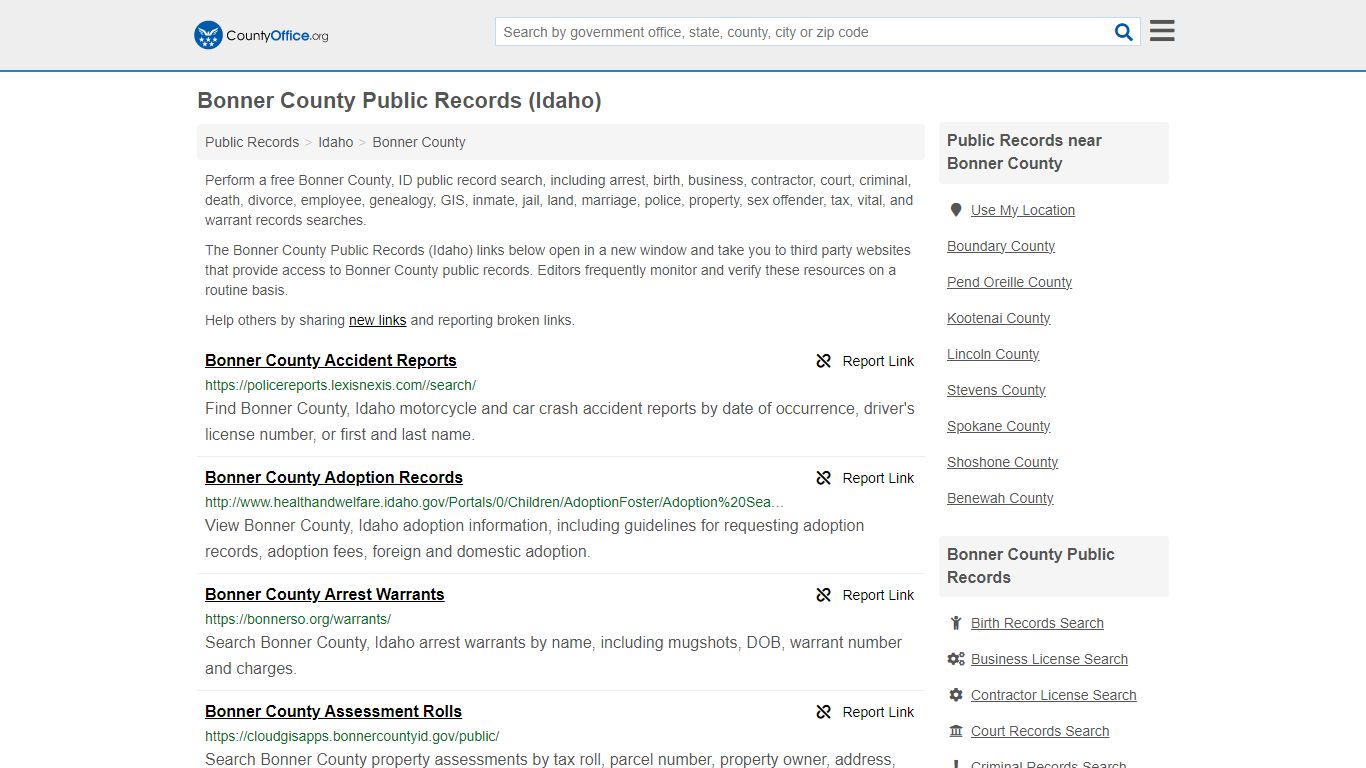Select Stevens County

996,390
